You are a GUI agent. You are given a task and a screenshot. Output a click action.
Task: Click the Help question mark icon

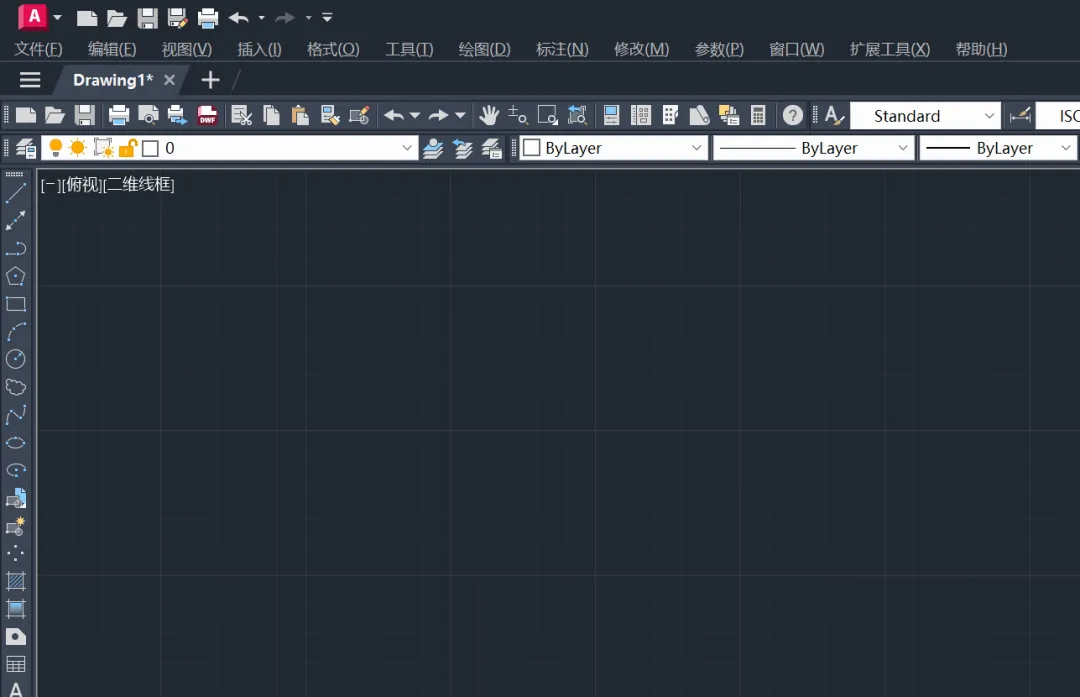coord(793,115)
